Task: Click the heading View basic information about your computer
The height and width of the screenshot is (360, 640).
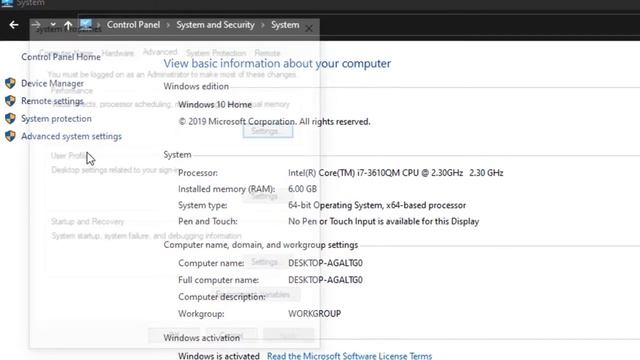Action: click(x=277, y=63)
